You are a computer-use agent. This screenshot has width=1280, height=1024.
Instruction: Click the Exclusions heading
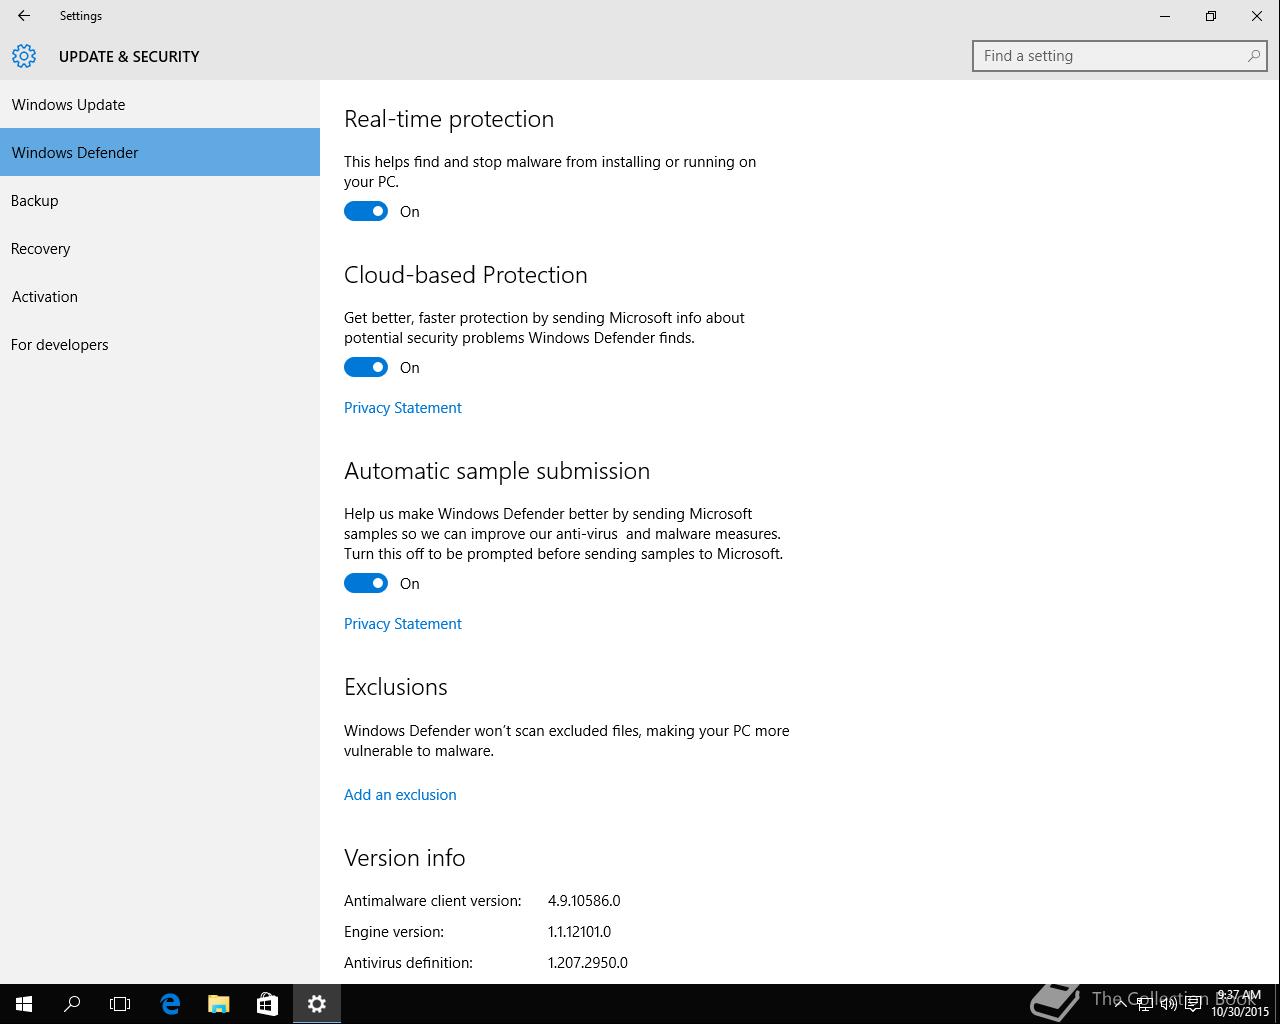(396, 687)
